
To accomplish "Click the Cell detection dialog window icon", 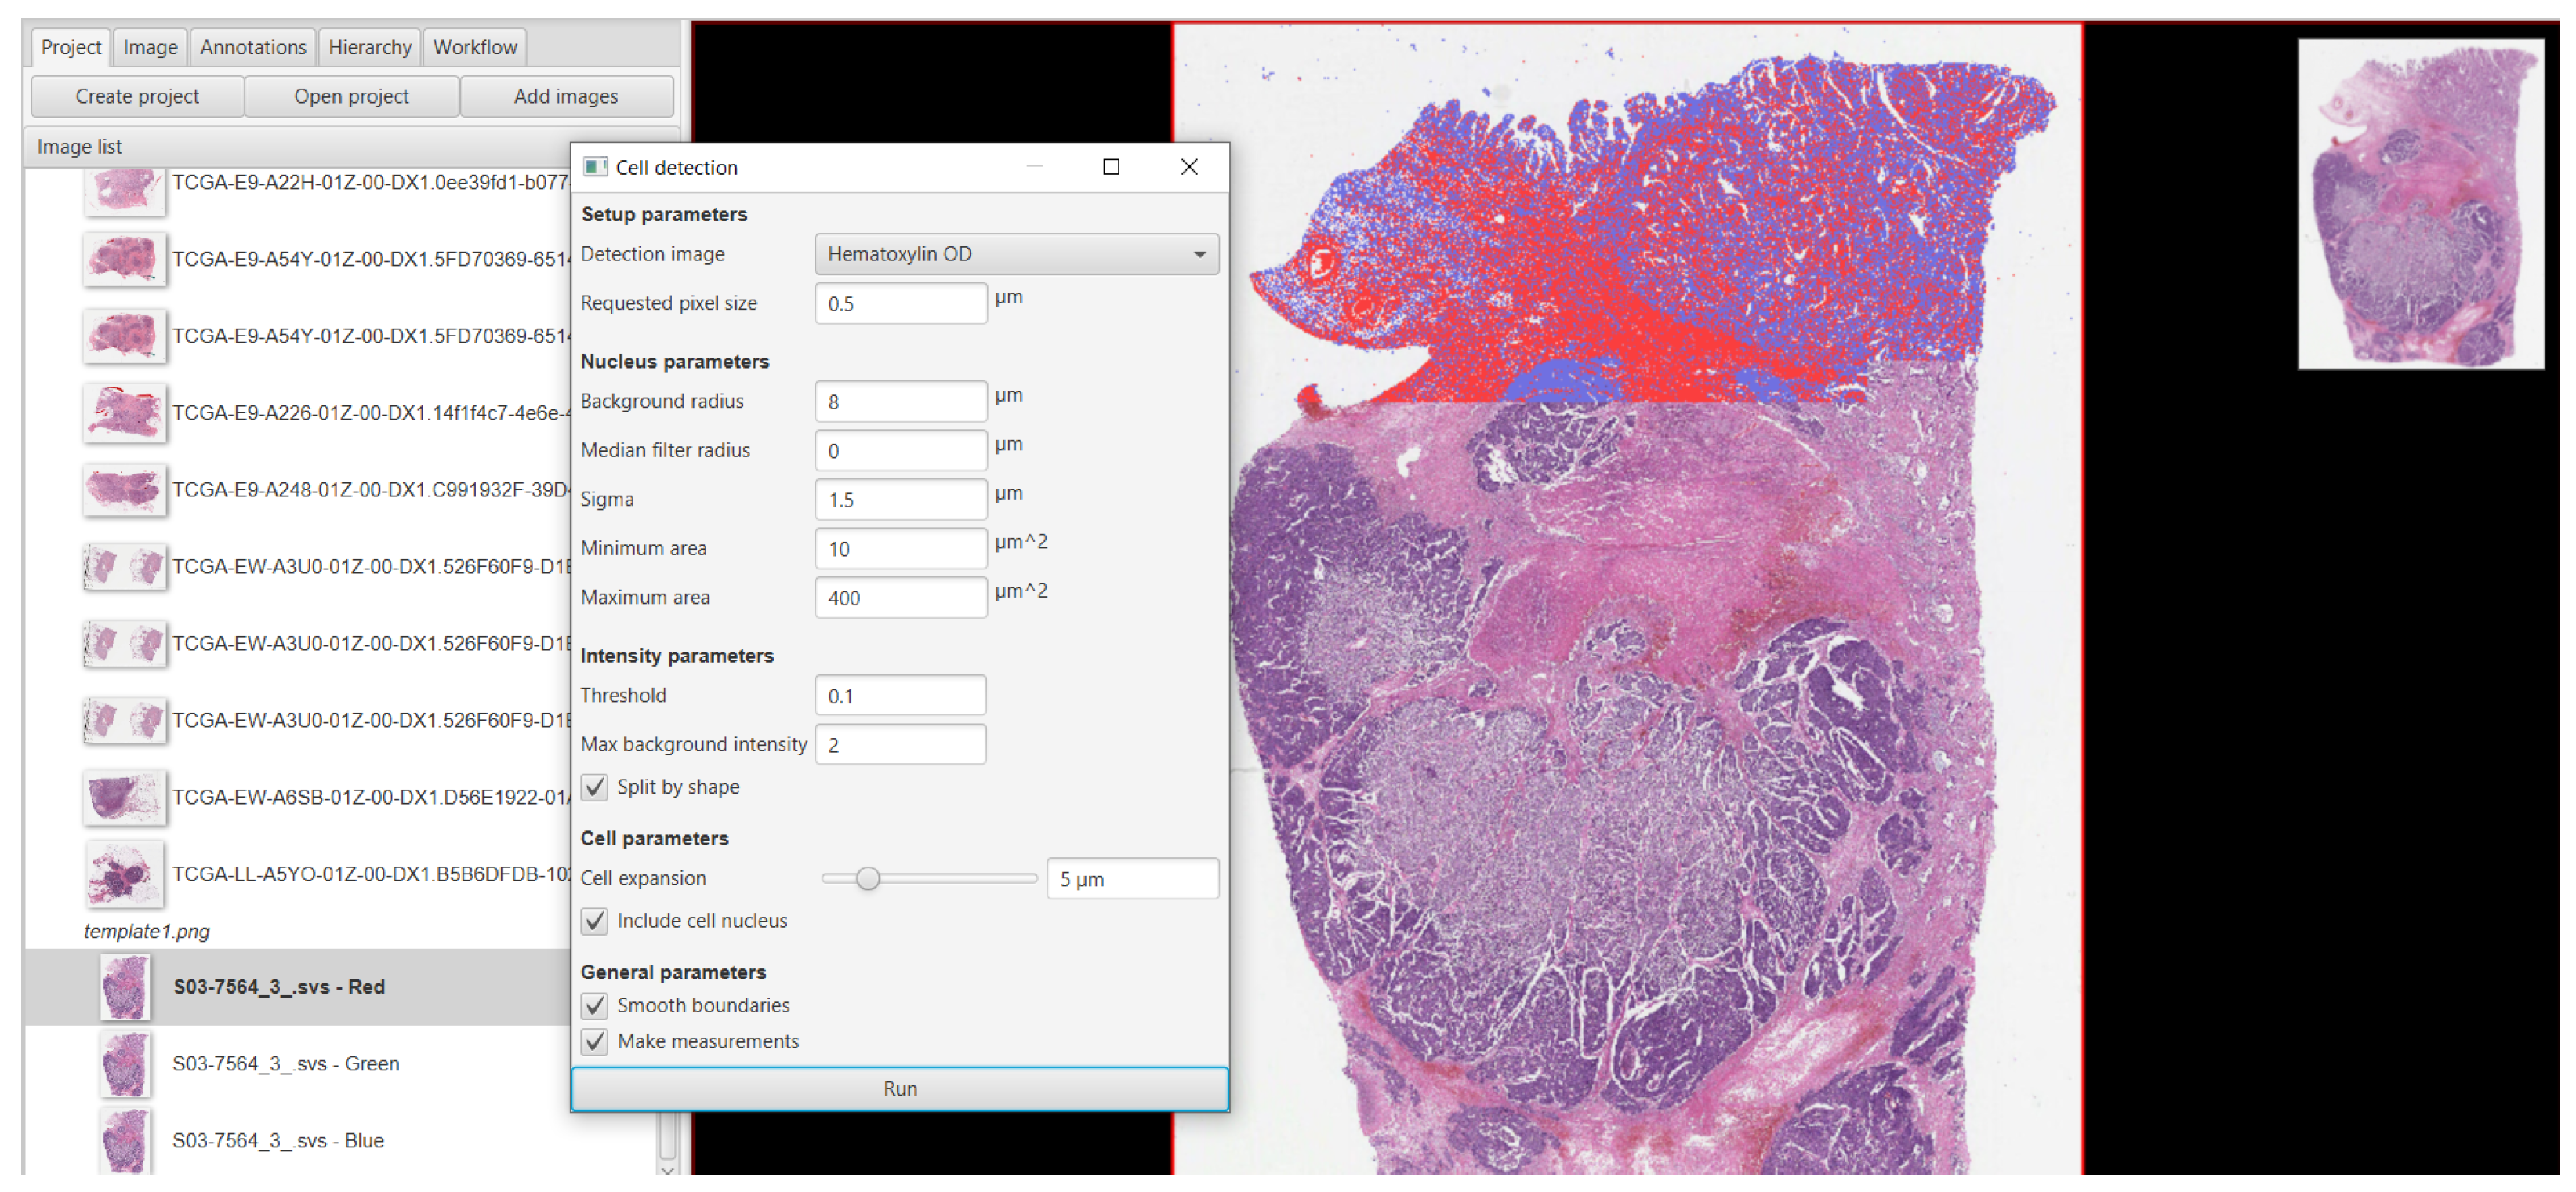I will (x=595, y=167).
